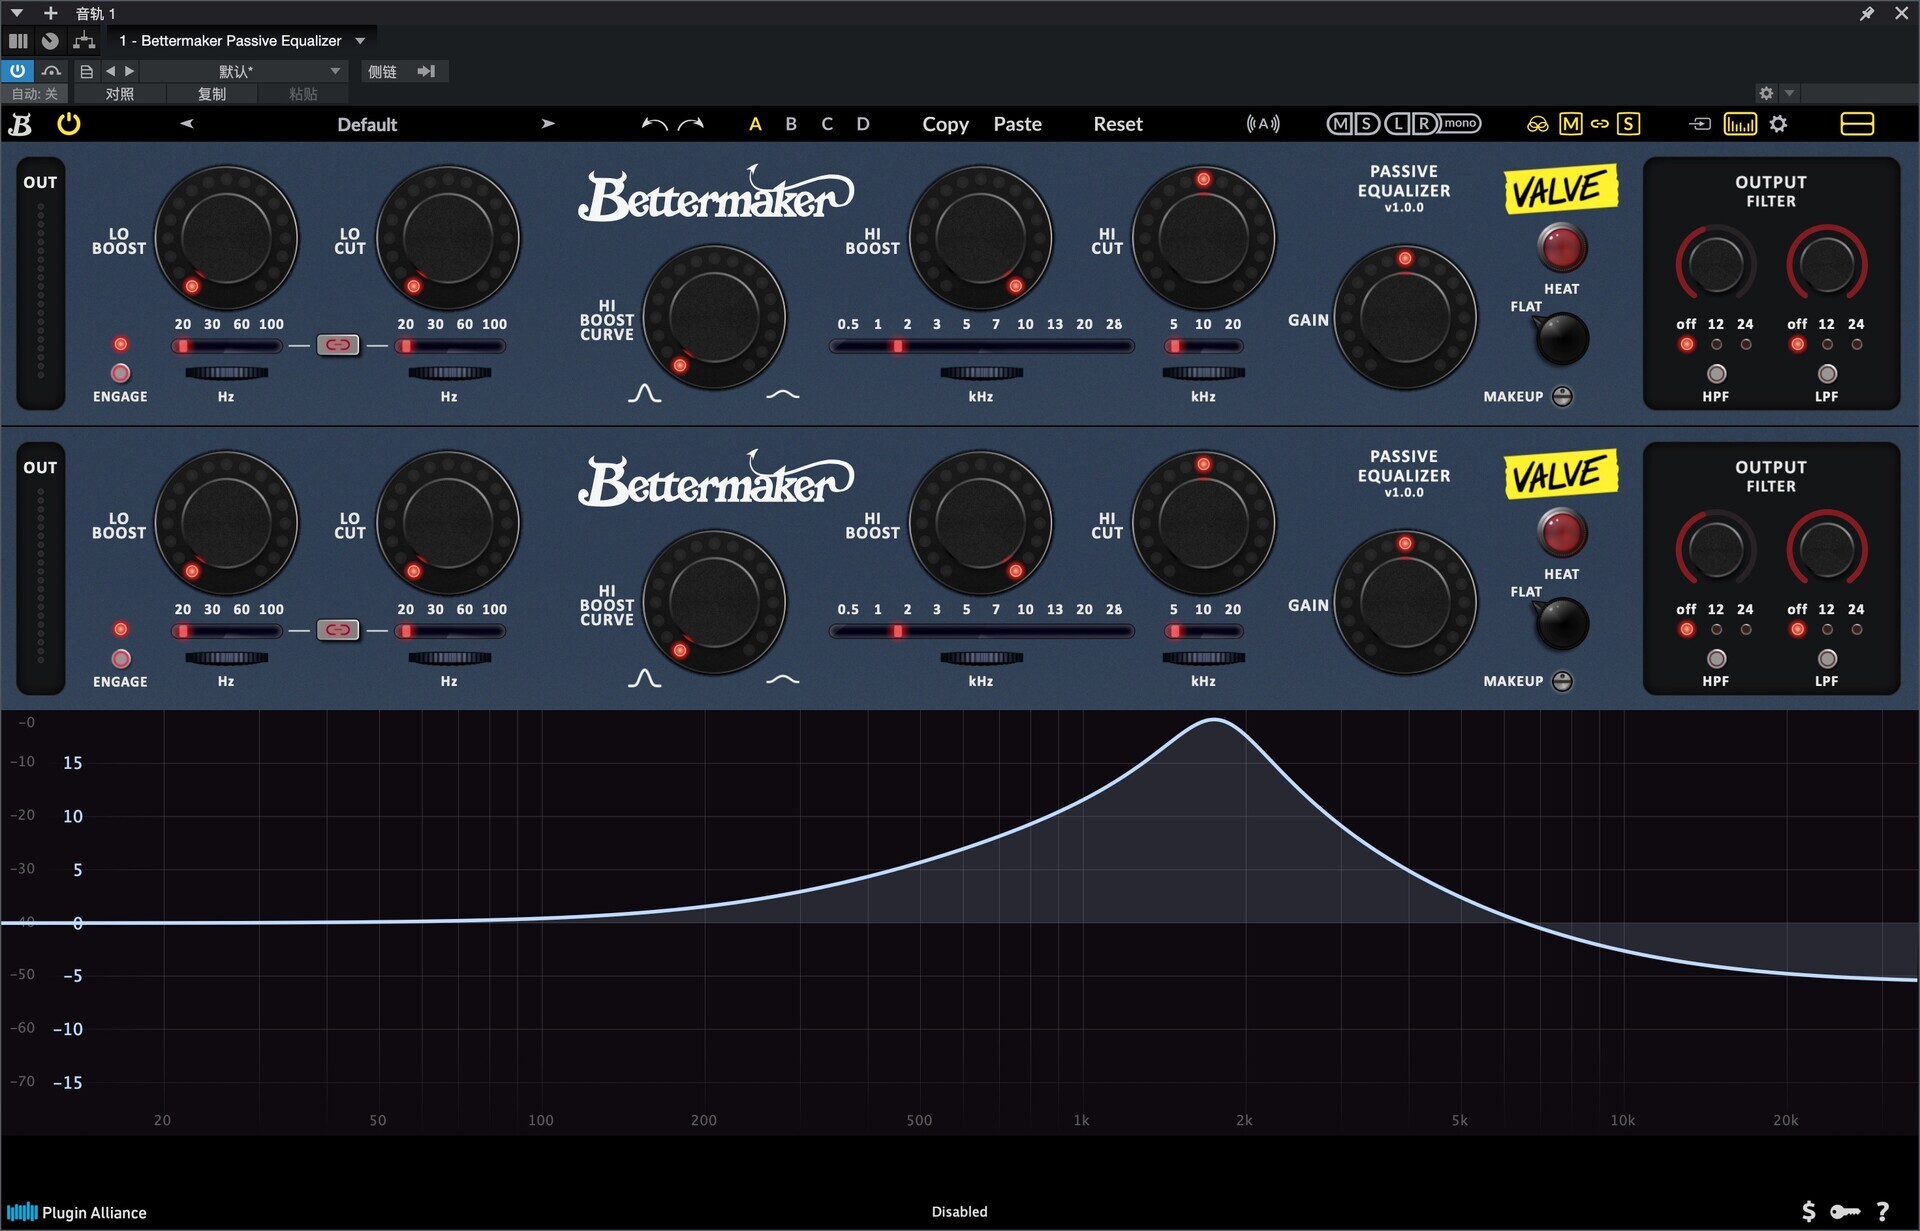Toggle the bottom unit MAKEUP switch
The height and width of the screenshot is (1231, 1920).
(x=1562, y=681)
